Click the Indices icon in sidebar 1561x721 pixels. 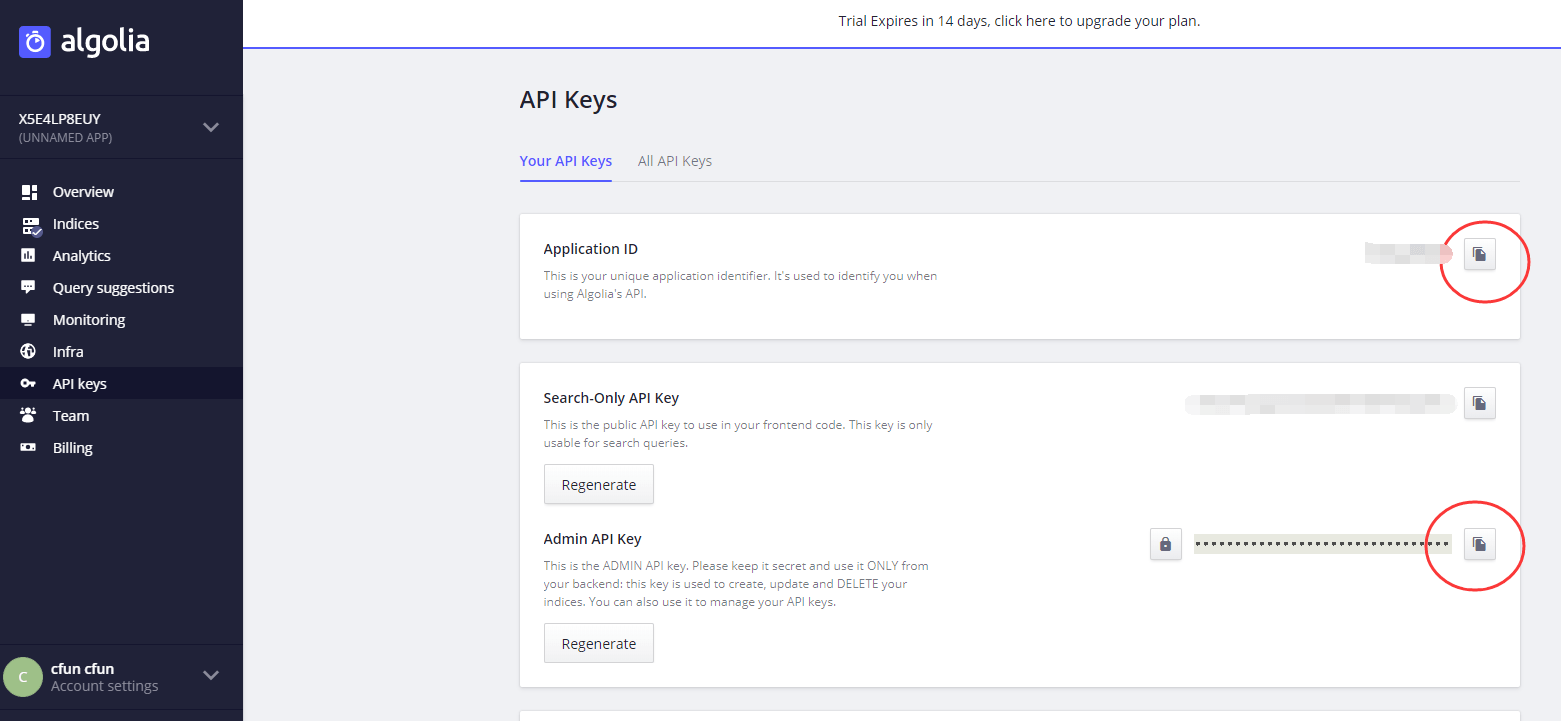(x=31, y=225)
